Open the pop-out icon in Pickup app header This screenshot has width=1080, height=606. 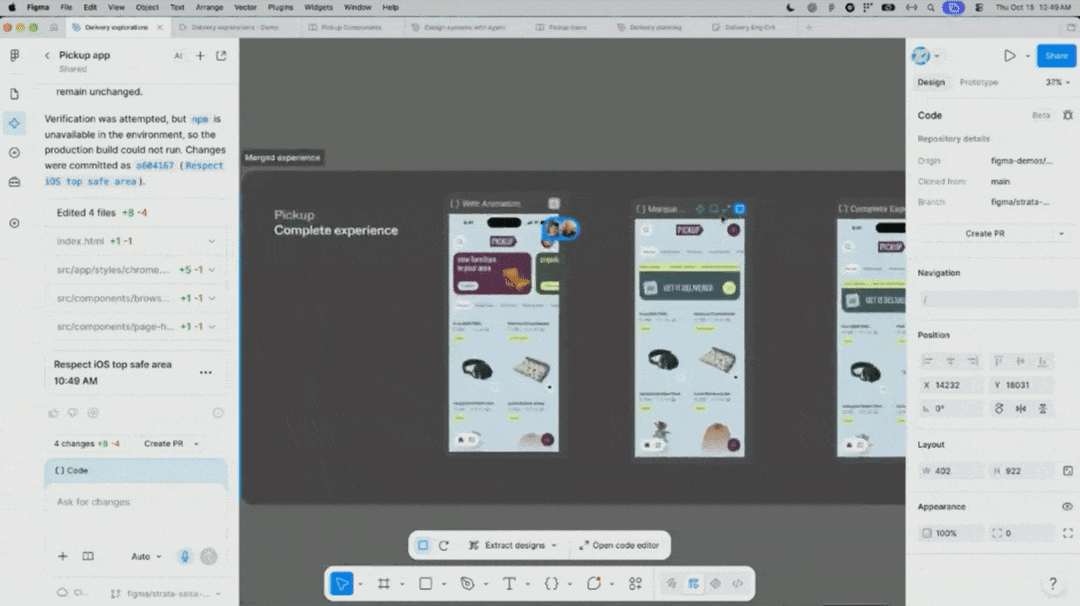pos(221,56)
